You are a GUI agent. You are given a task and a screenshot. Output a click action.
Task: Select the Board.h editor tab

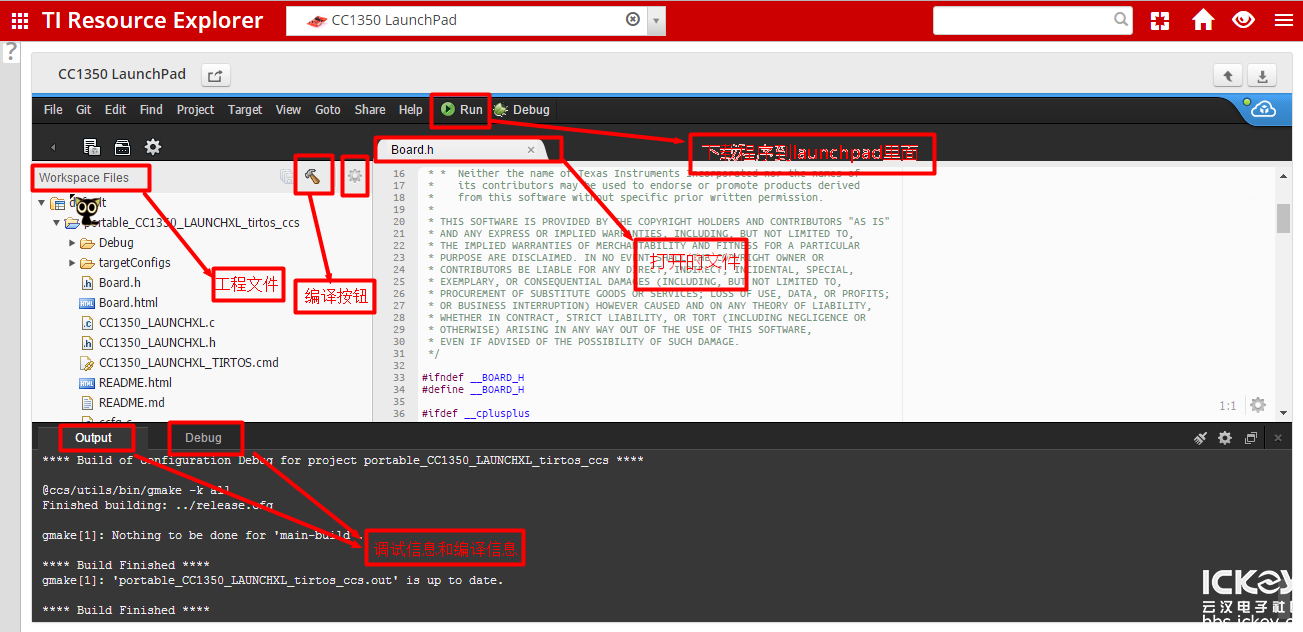(x=459, y=150)
